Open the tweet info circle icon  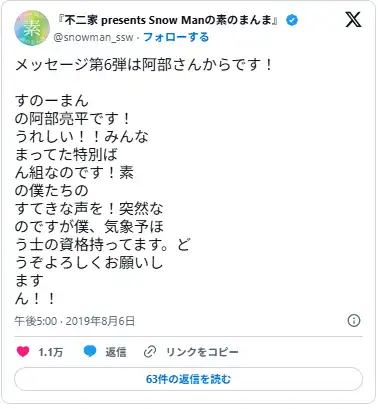click(354, 321)
